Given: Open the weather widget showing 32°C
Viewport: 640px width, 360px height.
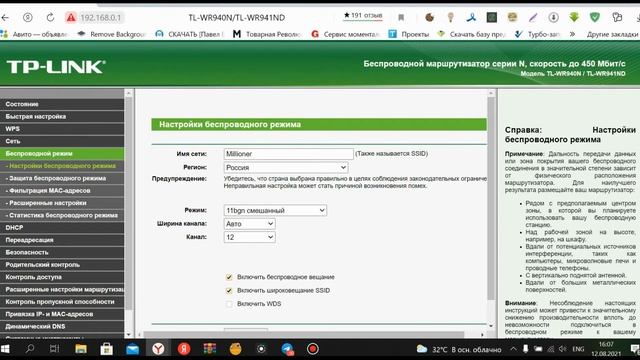Looking at the screenshot, I should (x=458, y=349).
